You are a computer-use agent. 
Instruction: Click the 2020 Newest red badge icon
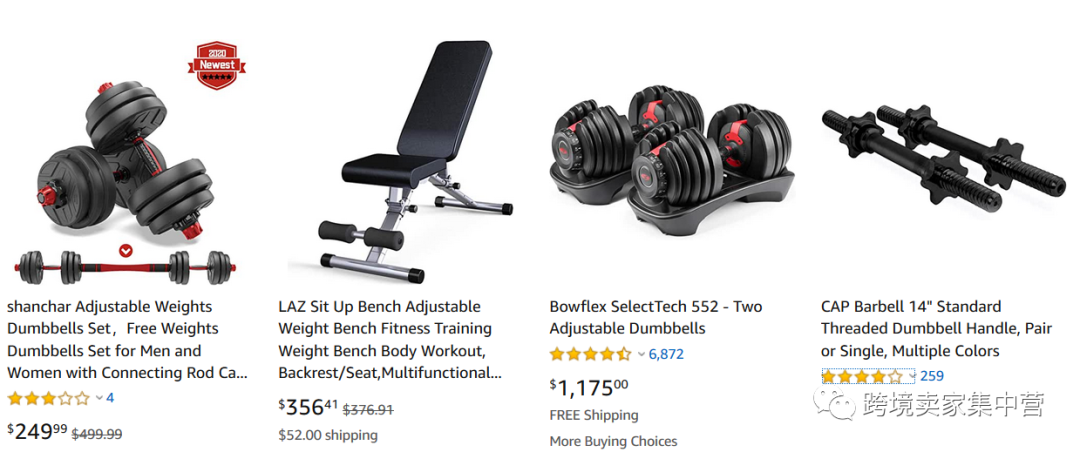tap(217, 65)
